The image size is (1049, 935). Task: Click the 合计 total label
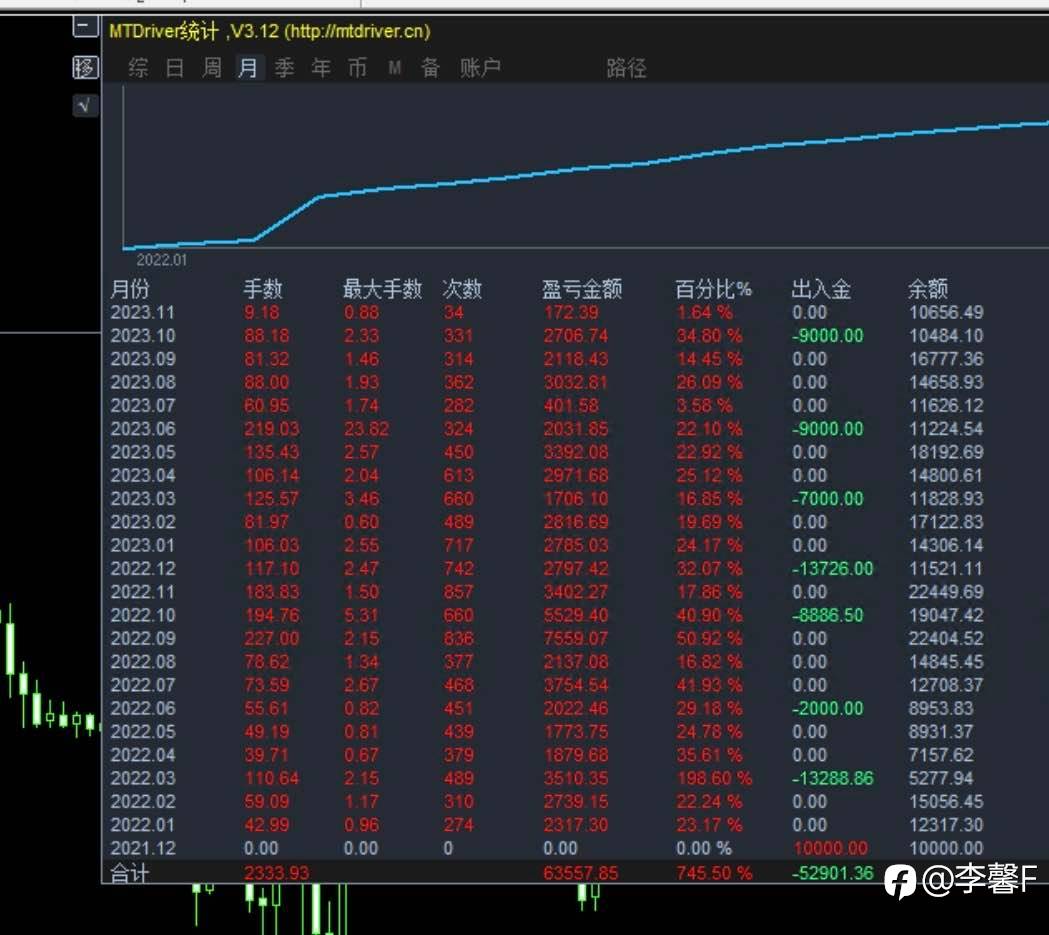pyautogui.click(x=129, y=873)
